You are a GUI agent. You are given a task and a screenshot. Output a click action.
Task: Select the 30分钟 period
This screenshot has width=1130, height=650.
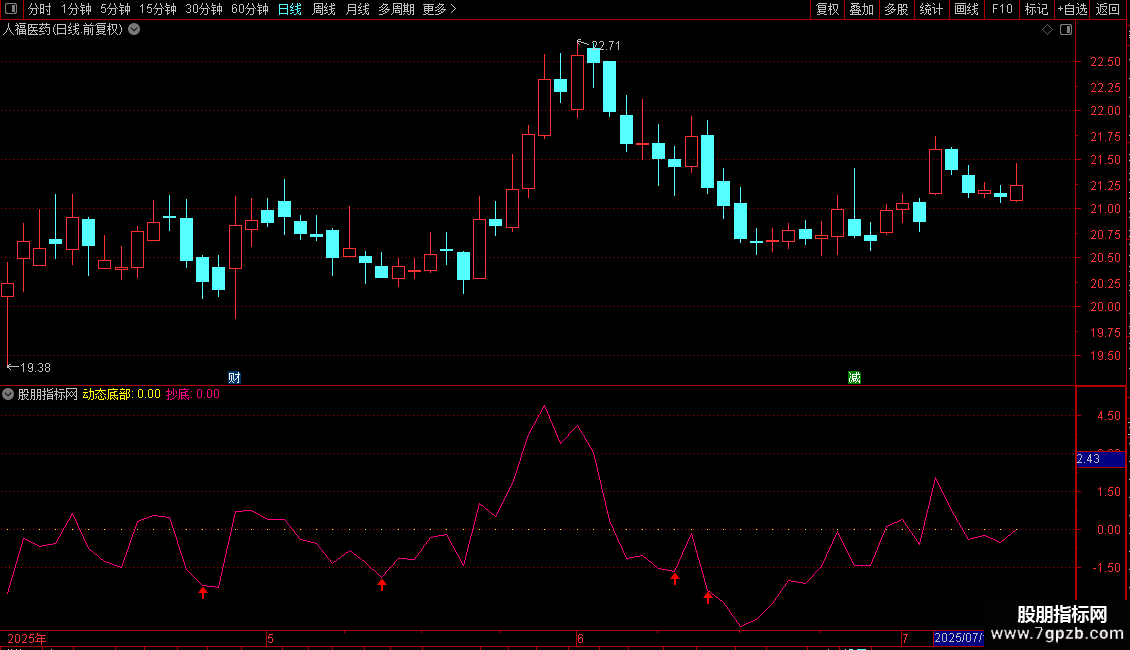[x=204, y=9]
